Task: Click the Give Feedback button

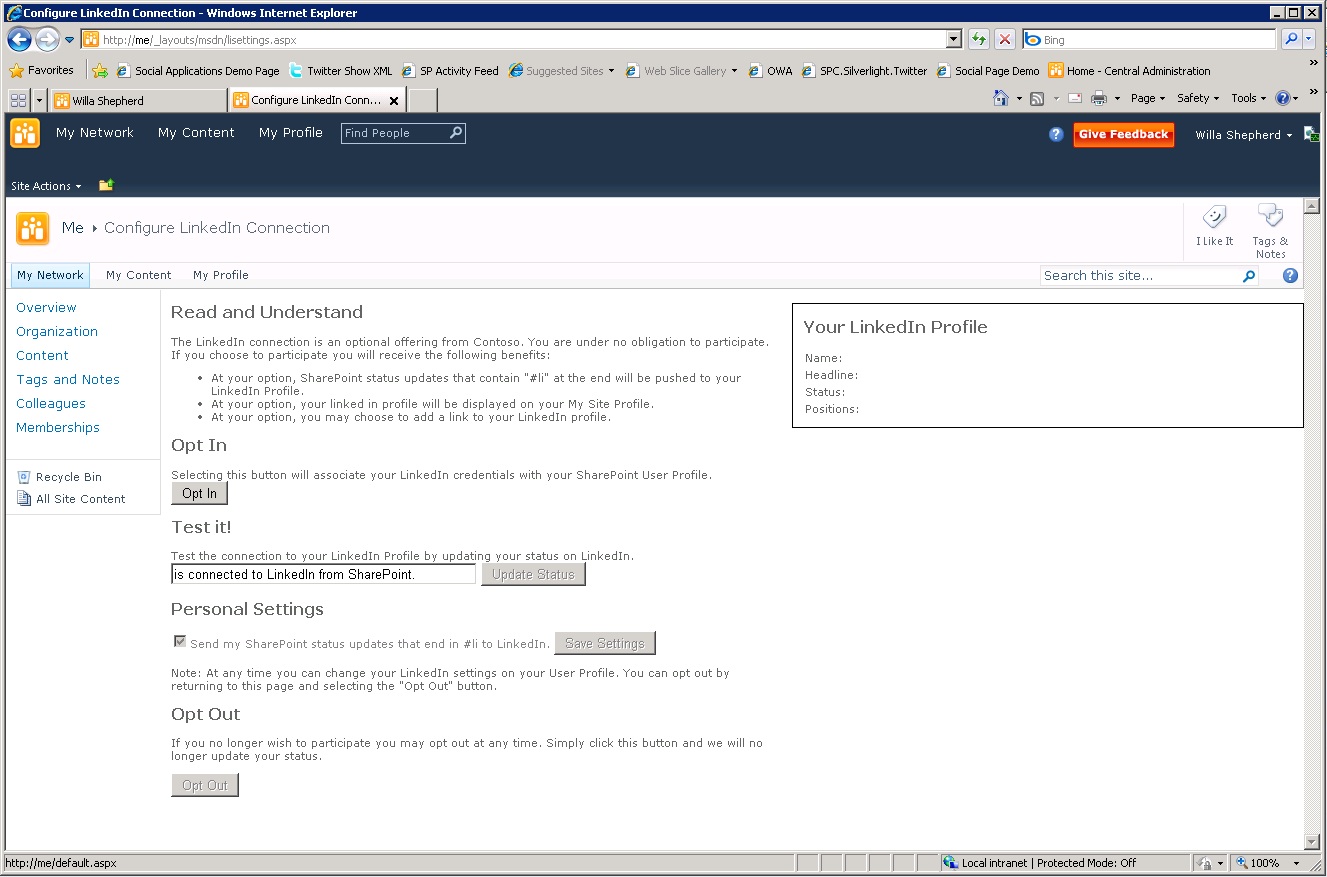Action: (1124, 134)
